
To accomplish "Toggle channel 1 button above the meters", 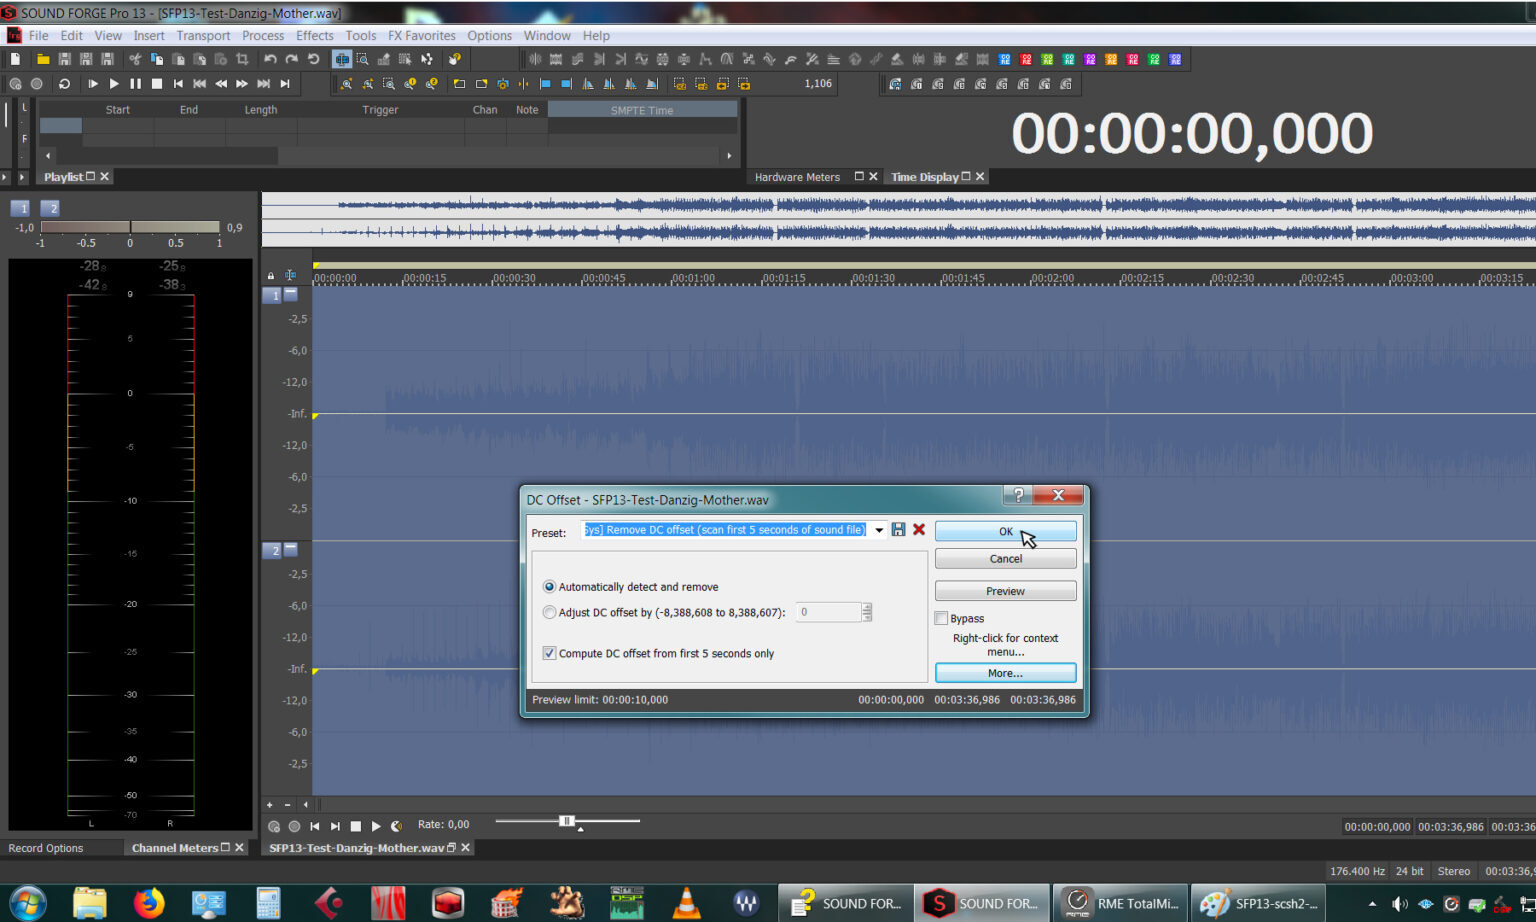I will click(21, 208).
